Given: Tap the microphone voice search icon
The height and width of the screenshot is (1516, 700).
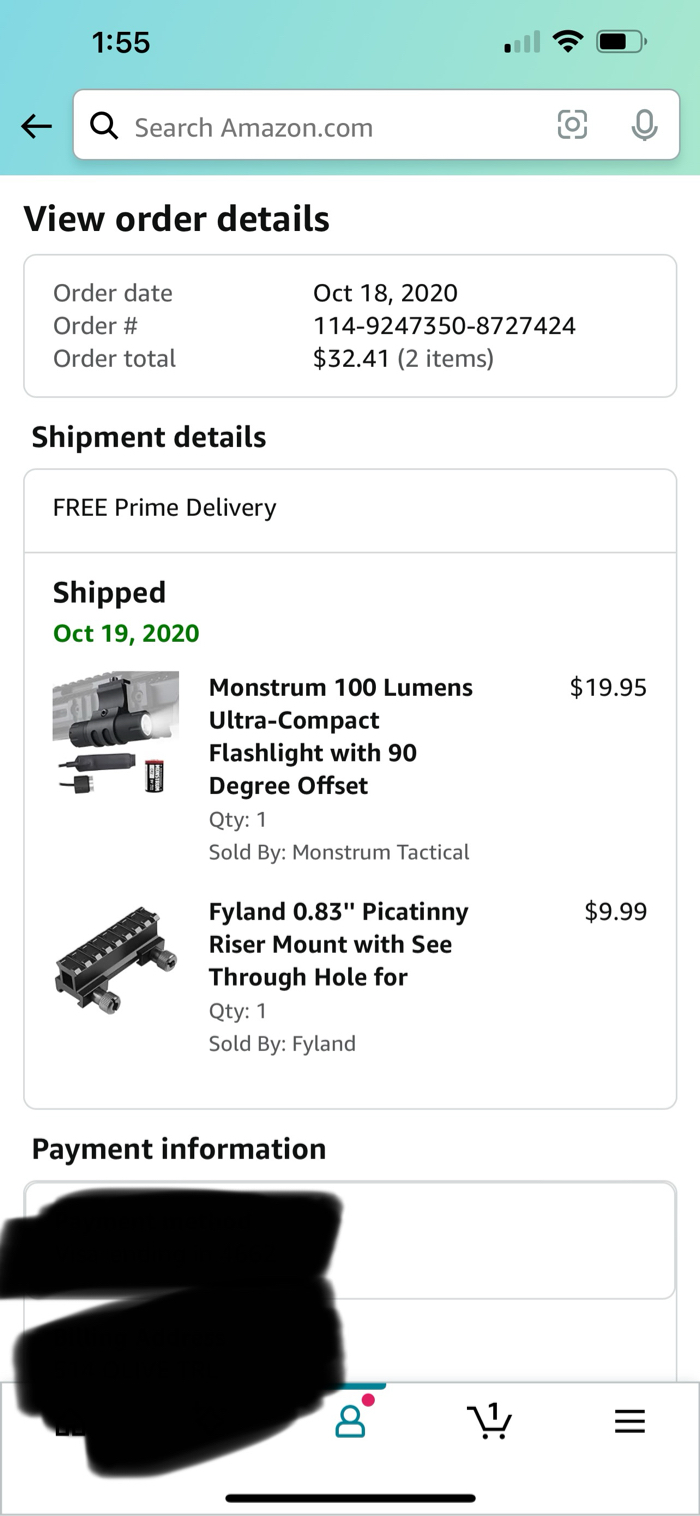Looking at the screenshot, I should click(x=645, y=125).
